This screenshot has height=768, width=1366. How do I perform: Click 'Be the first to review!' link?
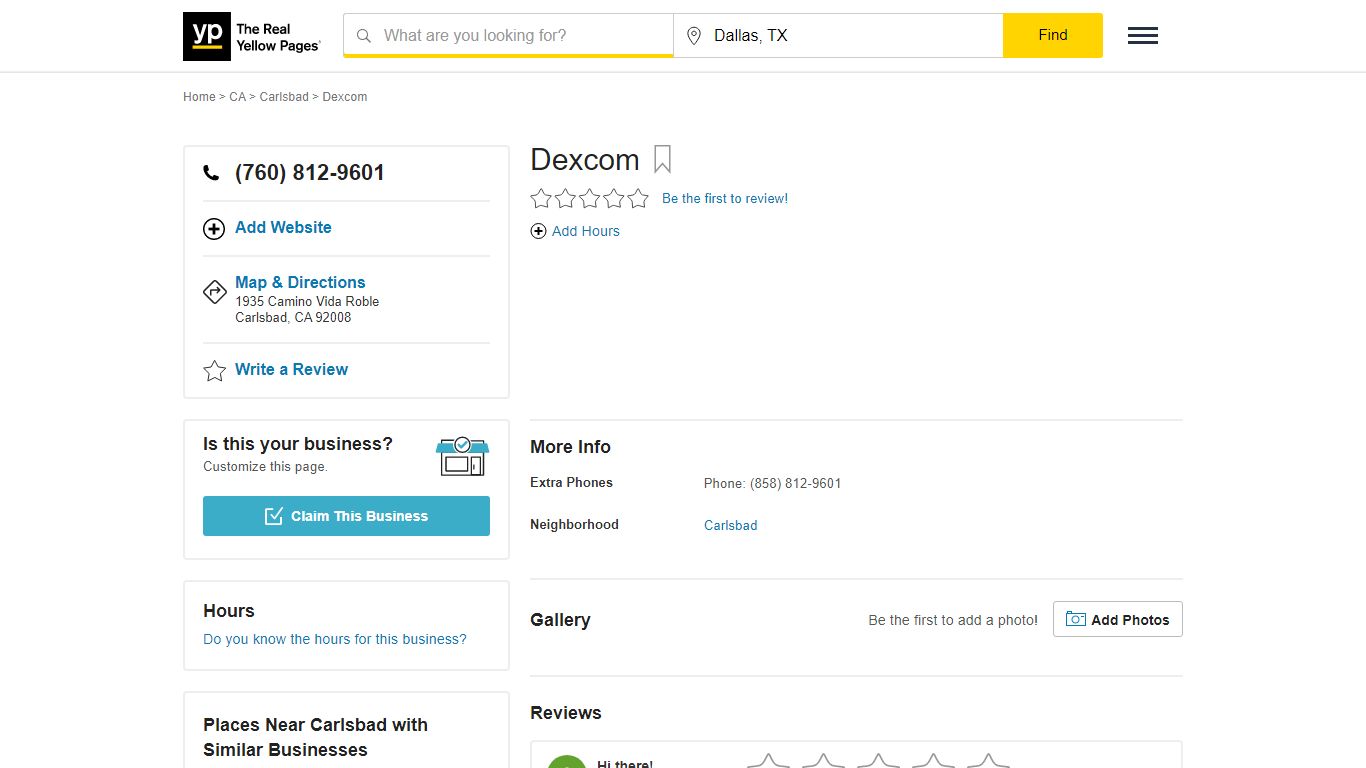pos(725,199)
